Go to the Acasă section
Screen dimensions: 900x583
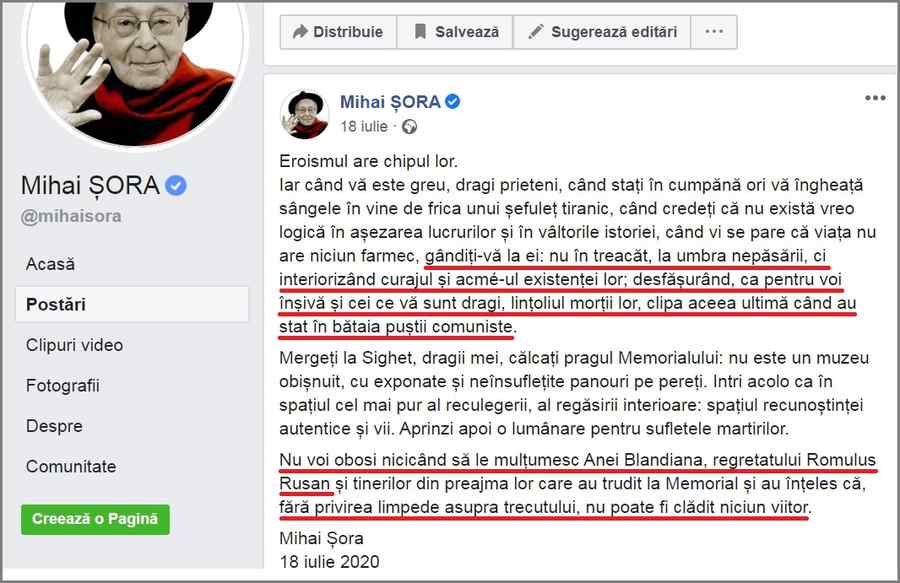(51, 264)
